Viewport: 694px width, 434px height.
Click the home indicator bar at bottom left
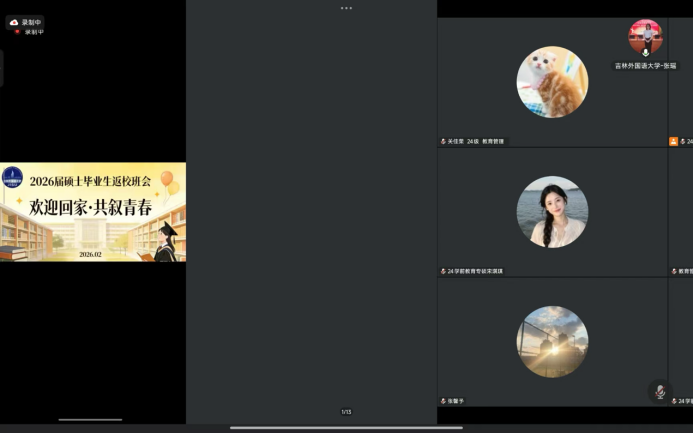[91, 420]
